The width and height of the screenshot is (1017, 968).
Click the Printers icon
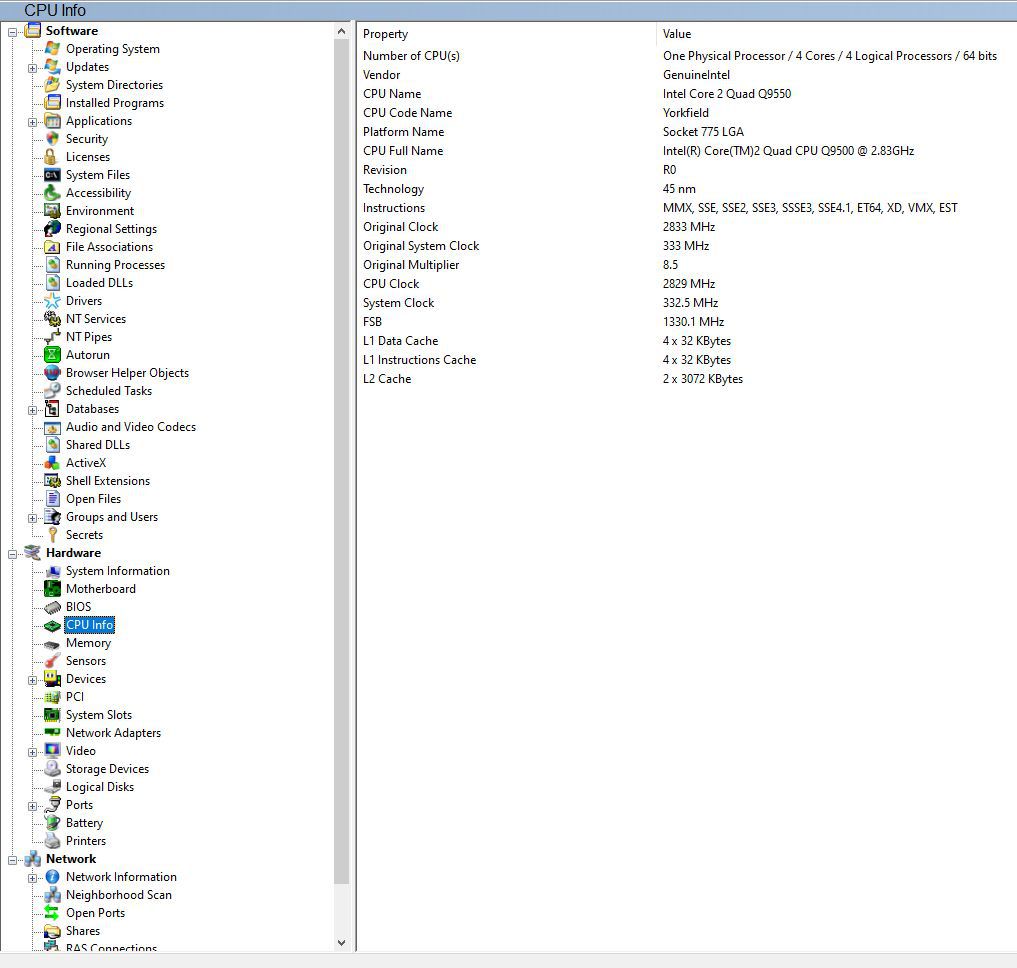(53, 841)
